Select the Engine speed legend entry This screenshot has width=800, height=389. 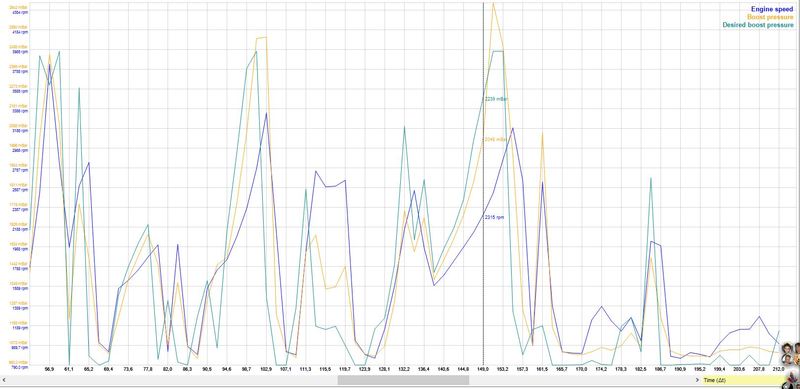[772, 9]
